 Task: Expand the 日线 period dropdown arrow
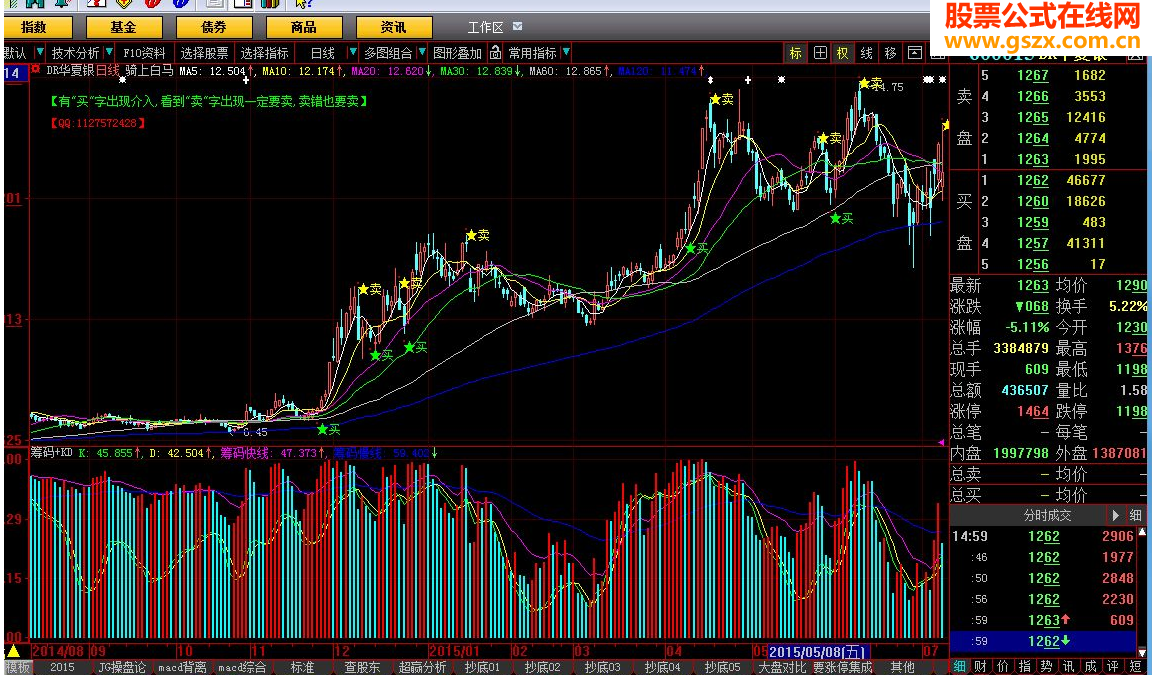tap(353, 52)
